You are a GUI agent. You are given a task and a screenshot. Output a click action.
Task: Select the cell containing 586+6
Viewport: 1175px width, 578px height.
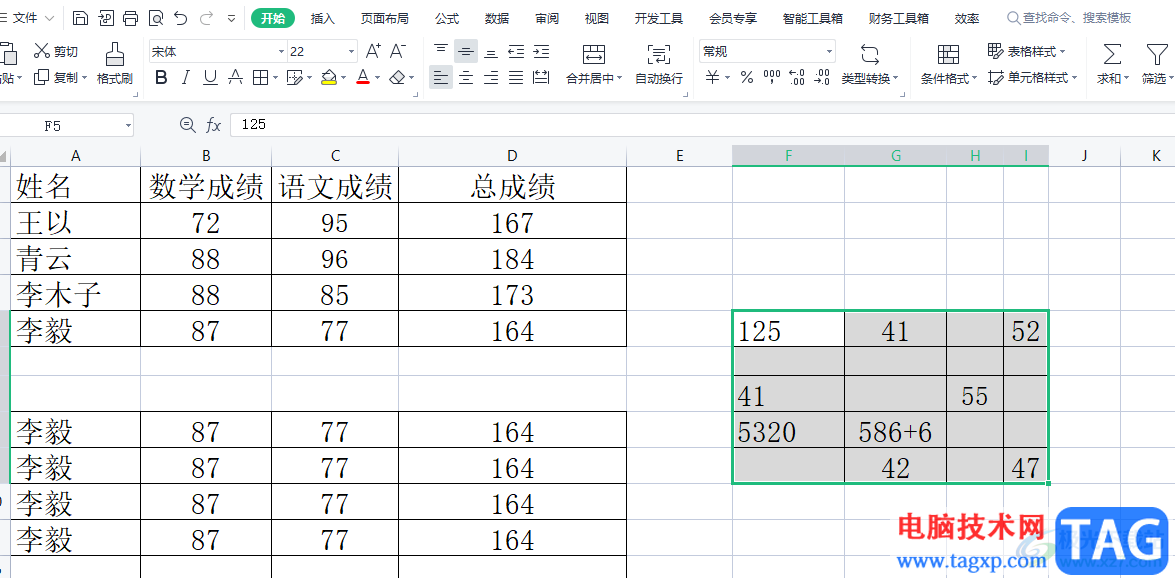tap(895, 432)
